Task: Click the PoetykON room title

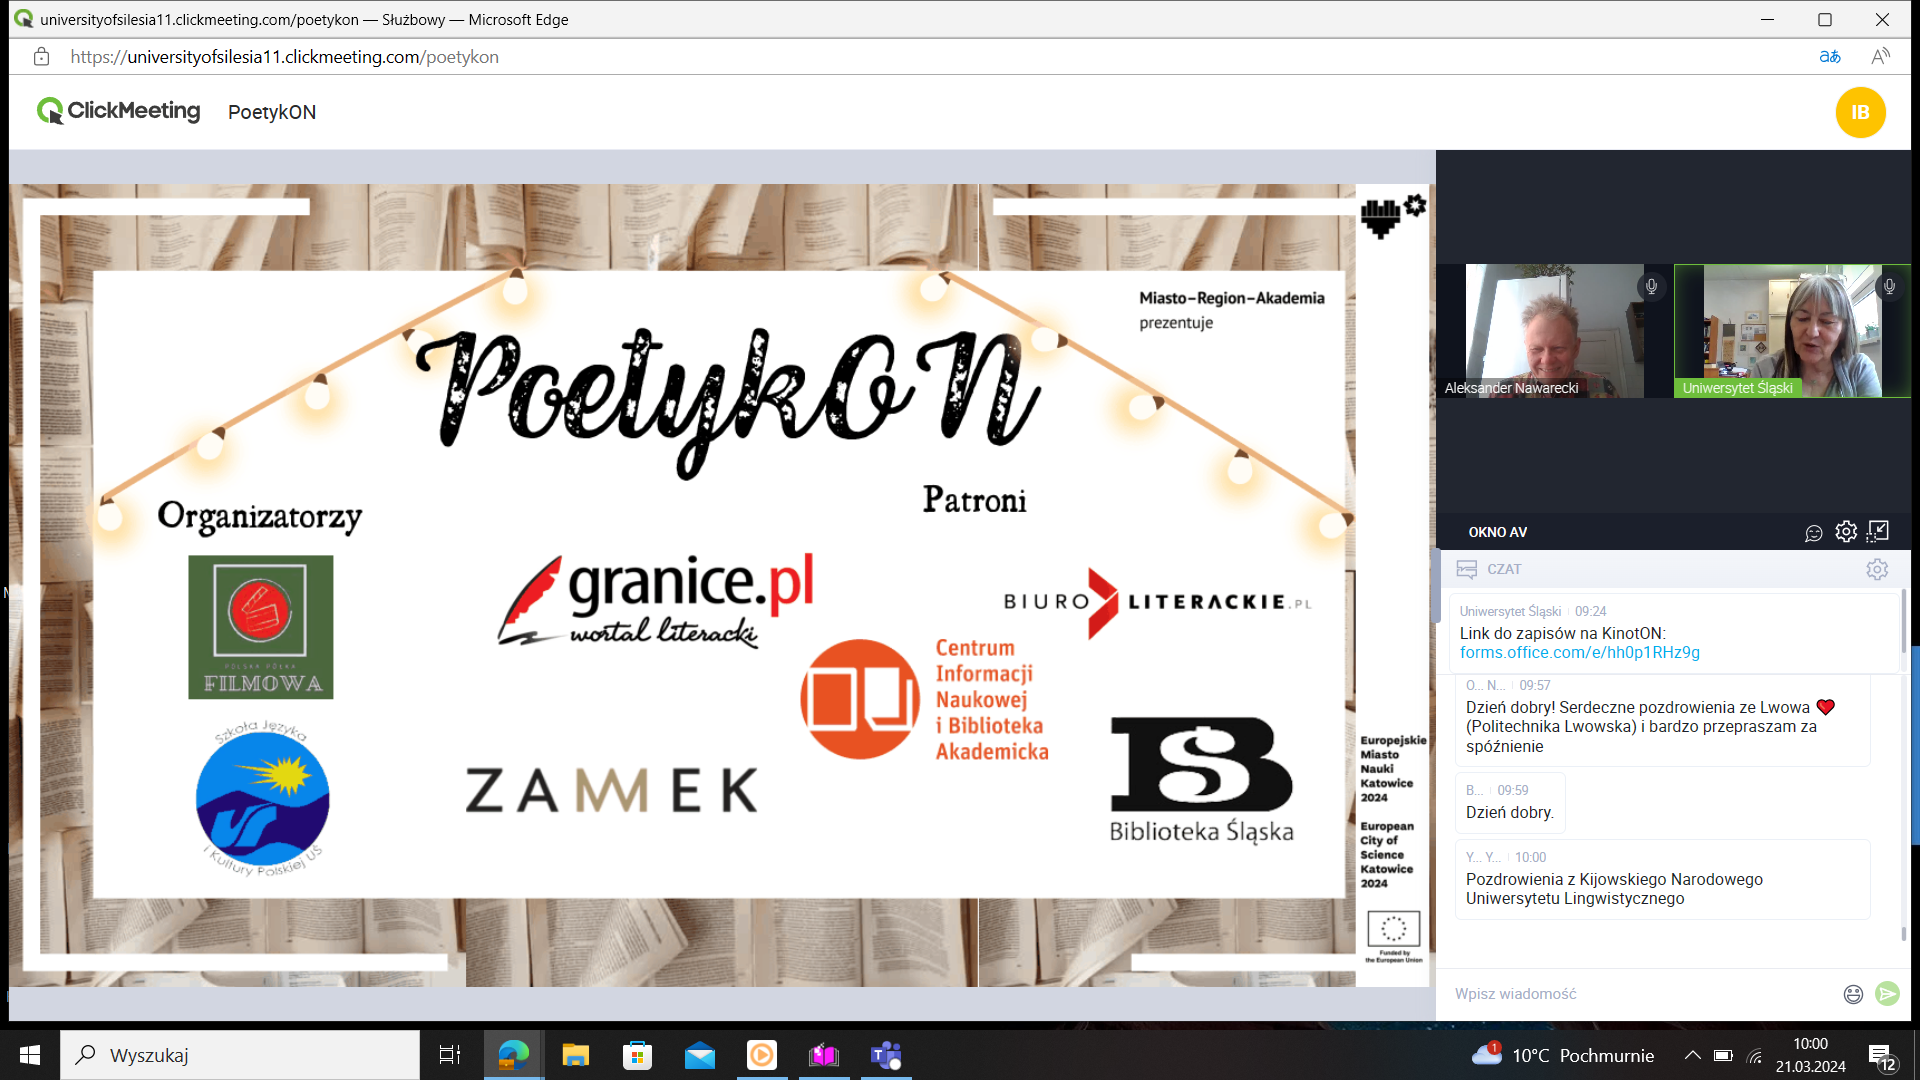Action: pos(272,112)
